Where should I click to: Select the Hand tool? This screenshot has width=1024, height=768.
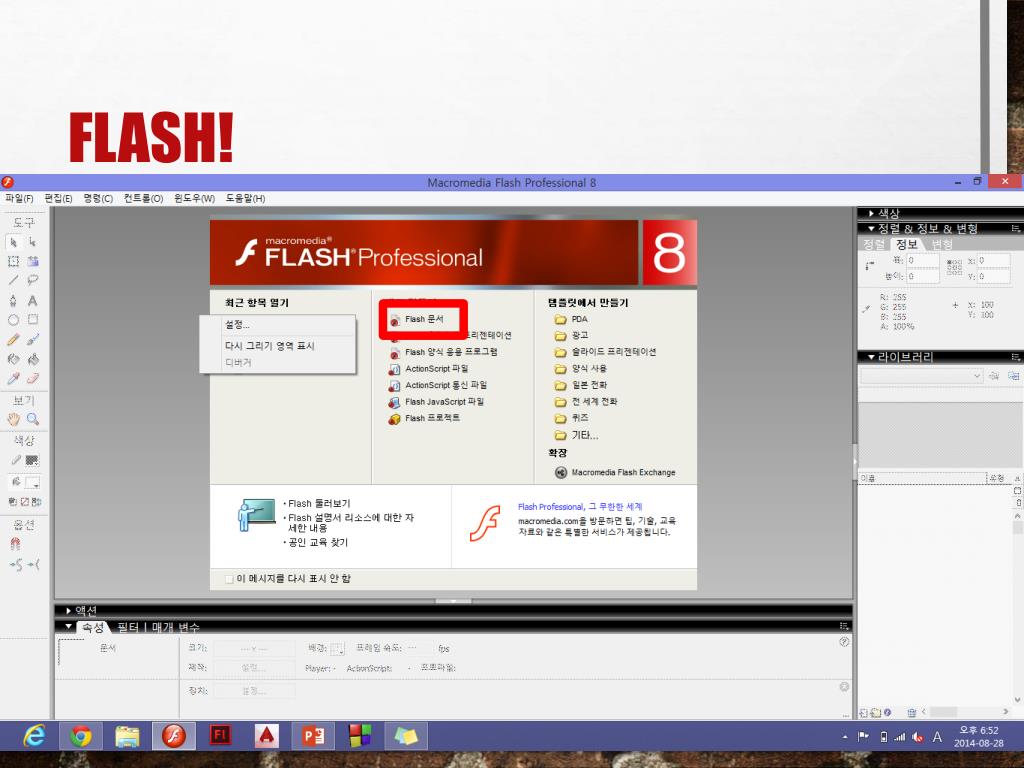(x=13, y=419)
